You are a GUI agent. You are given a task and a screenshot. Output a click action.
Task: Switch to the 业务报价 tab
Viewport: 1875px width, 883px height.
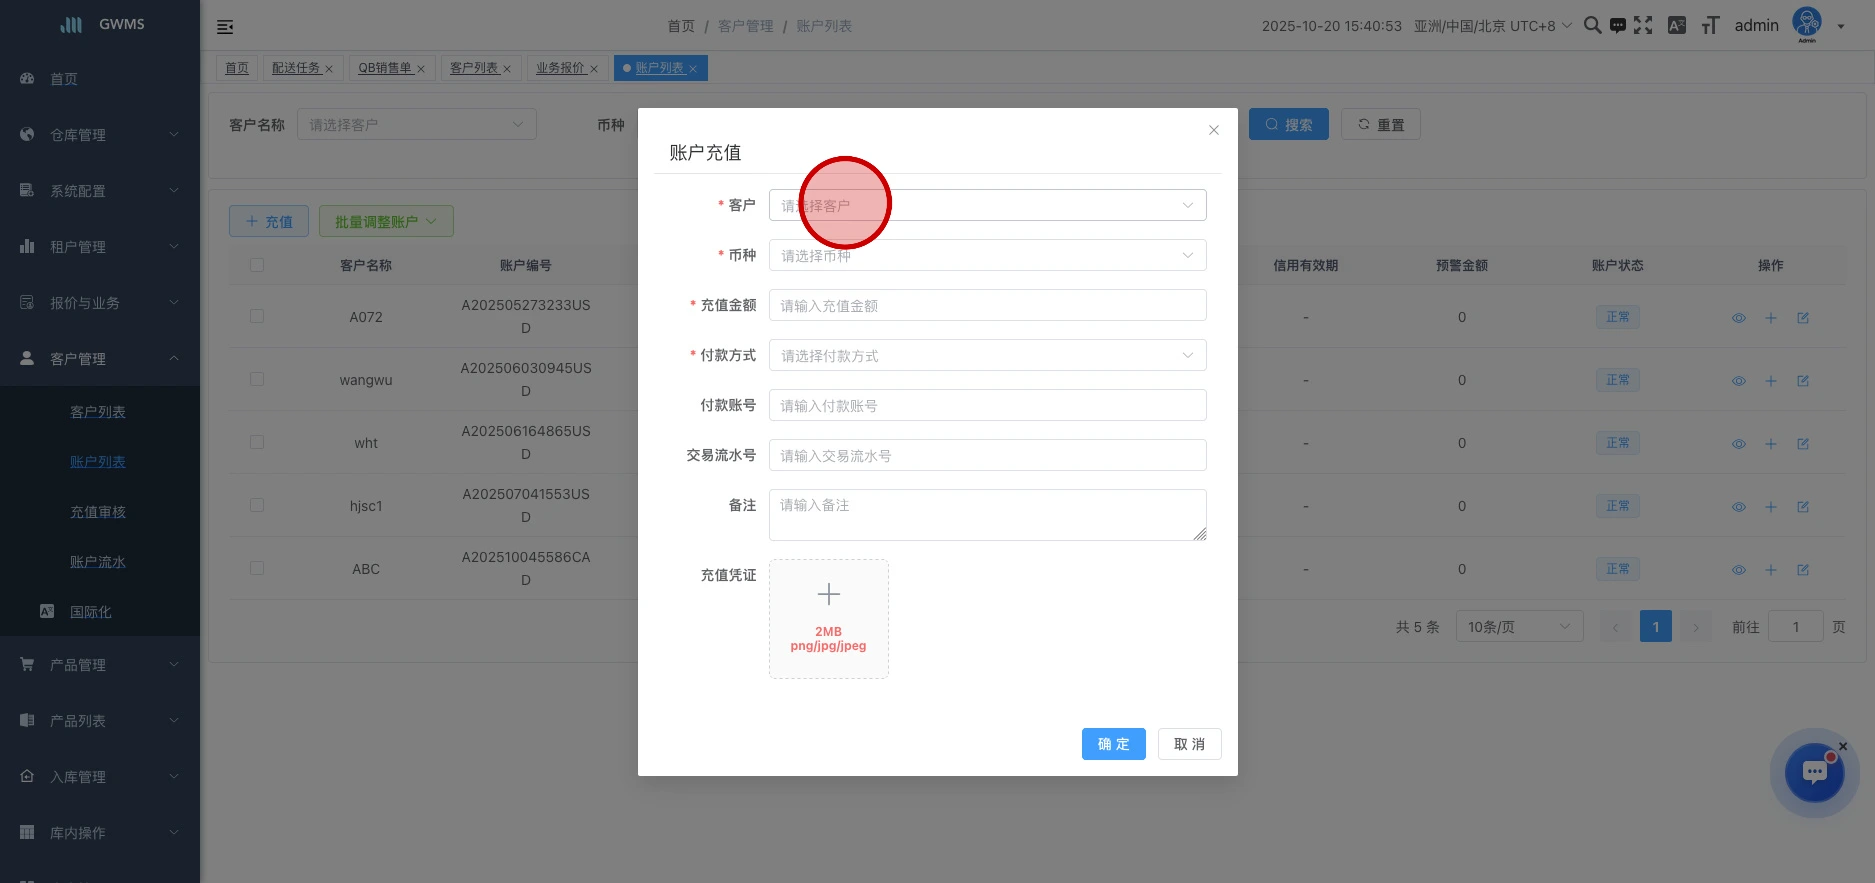coord(560,68)
